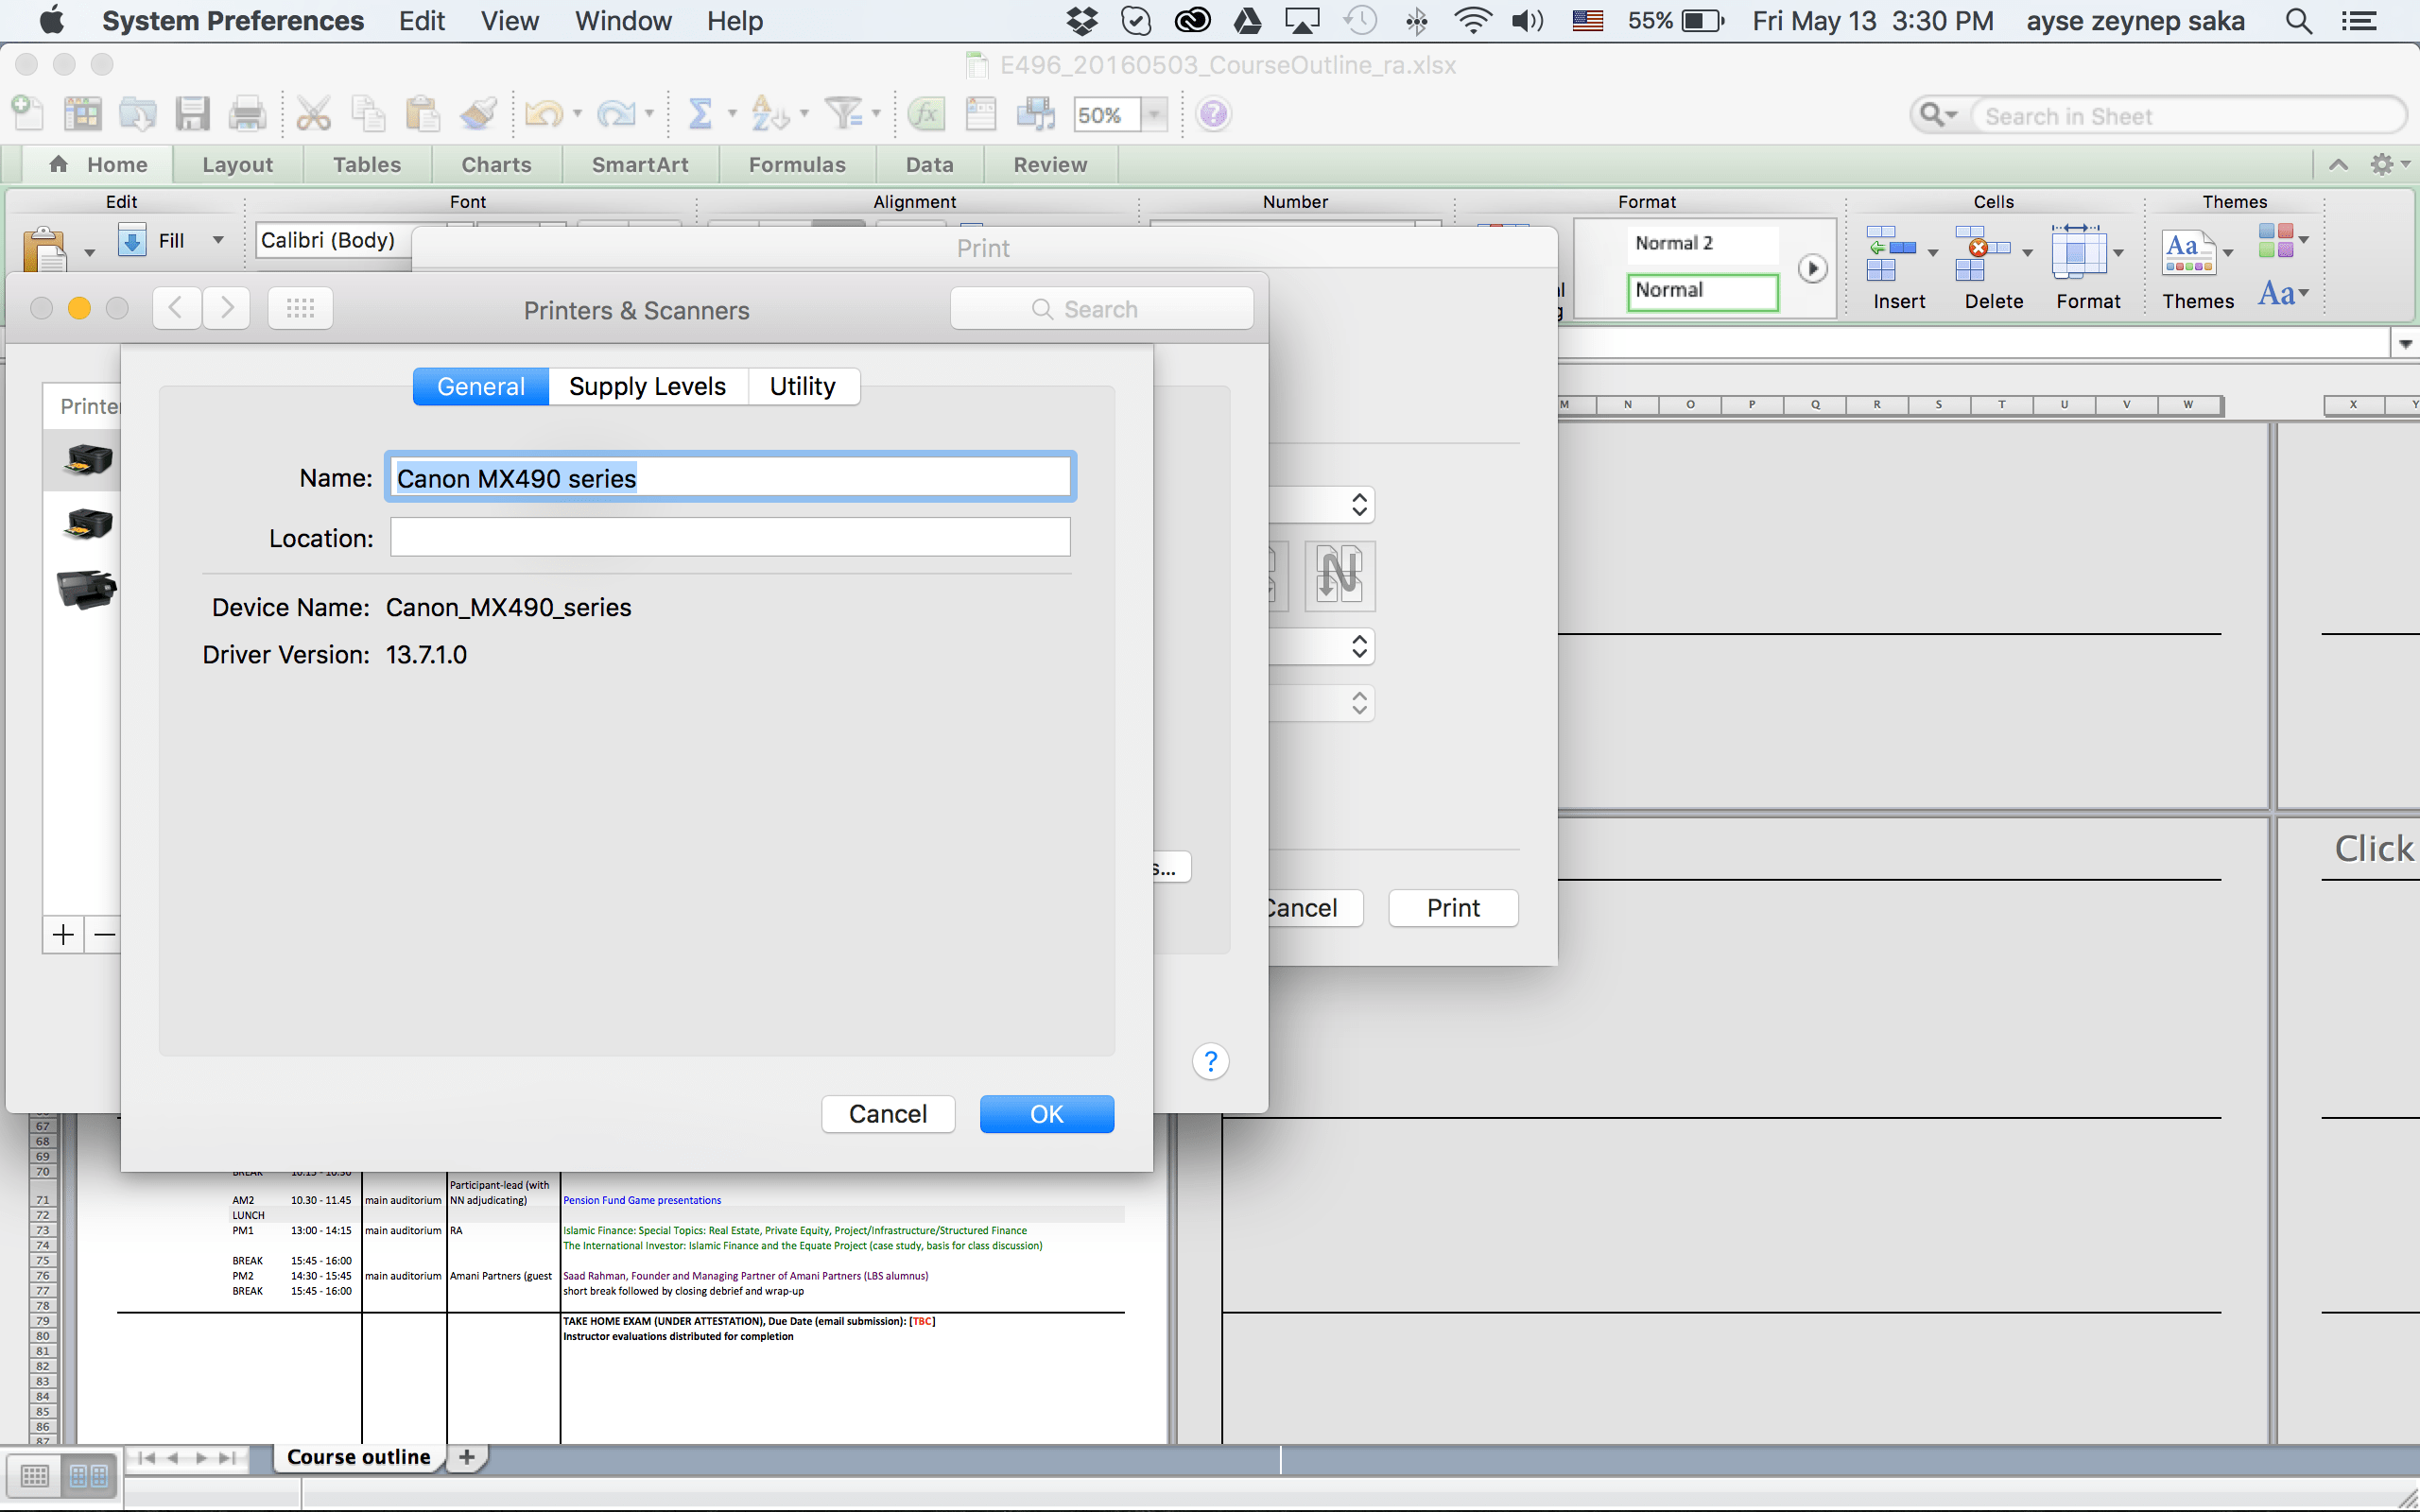The width and height of the screenshot is (2420, 1512).
Task: Click the Insert Function (fx) icon
Action: point(925,113)
